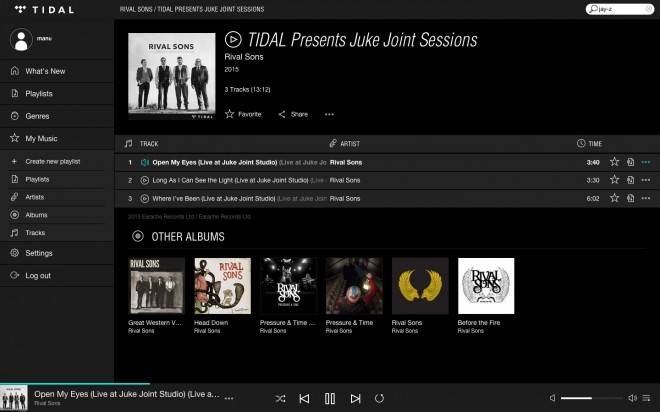Open options menu for track 2
The height and width of the screenshot is (412, 660).
[x=646, y=180]
